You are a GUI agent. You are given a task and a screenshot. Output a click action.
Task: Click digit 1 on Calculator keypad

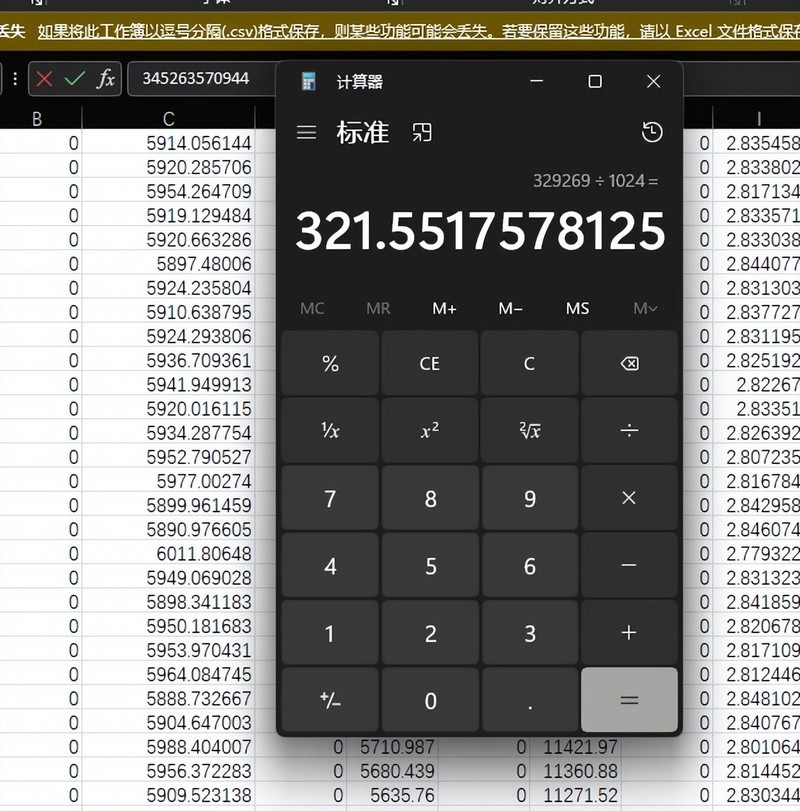click(330, 633)
